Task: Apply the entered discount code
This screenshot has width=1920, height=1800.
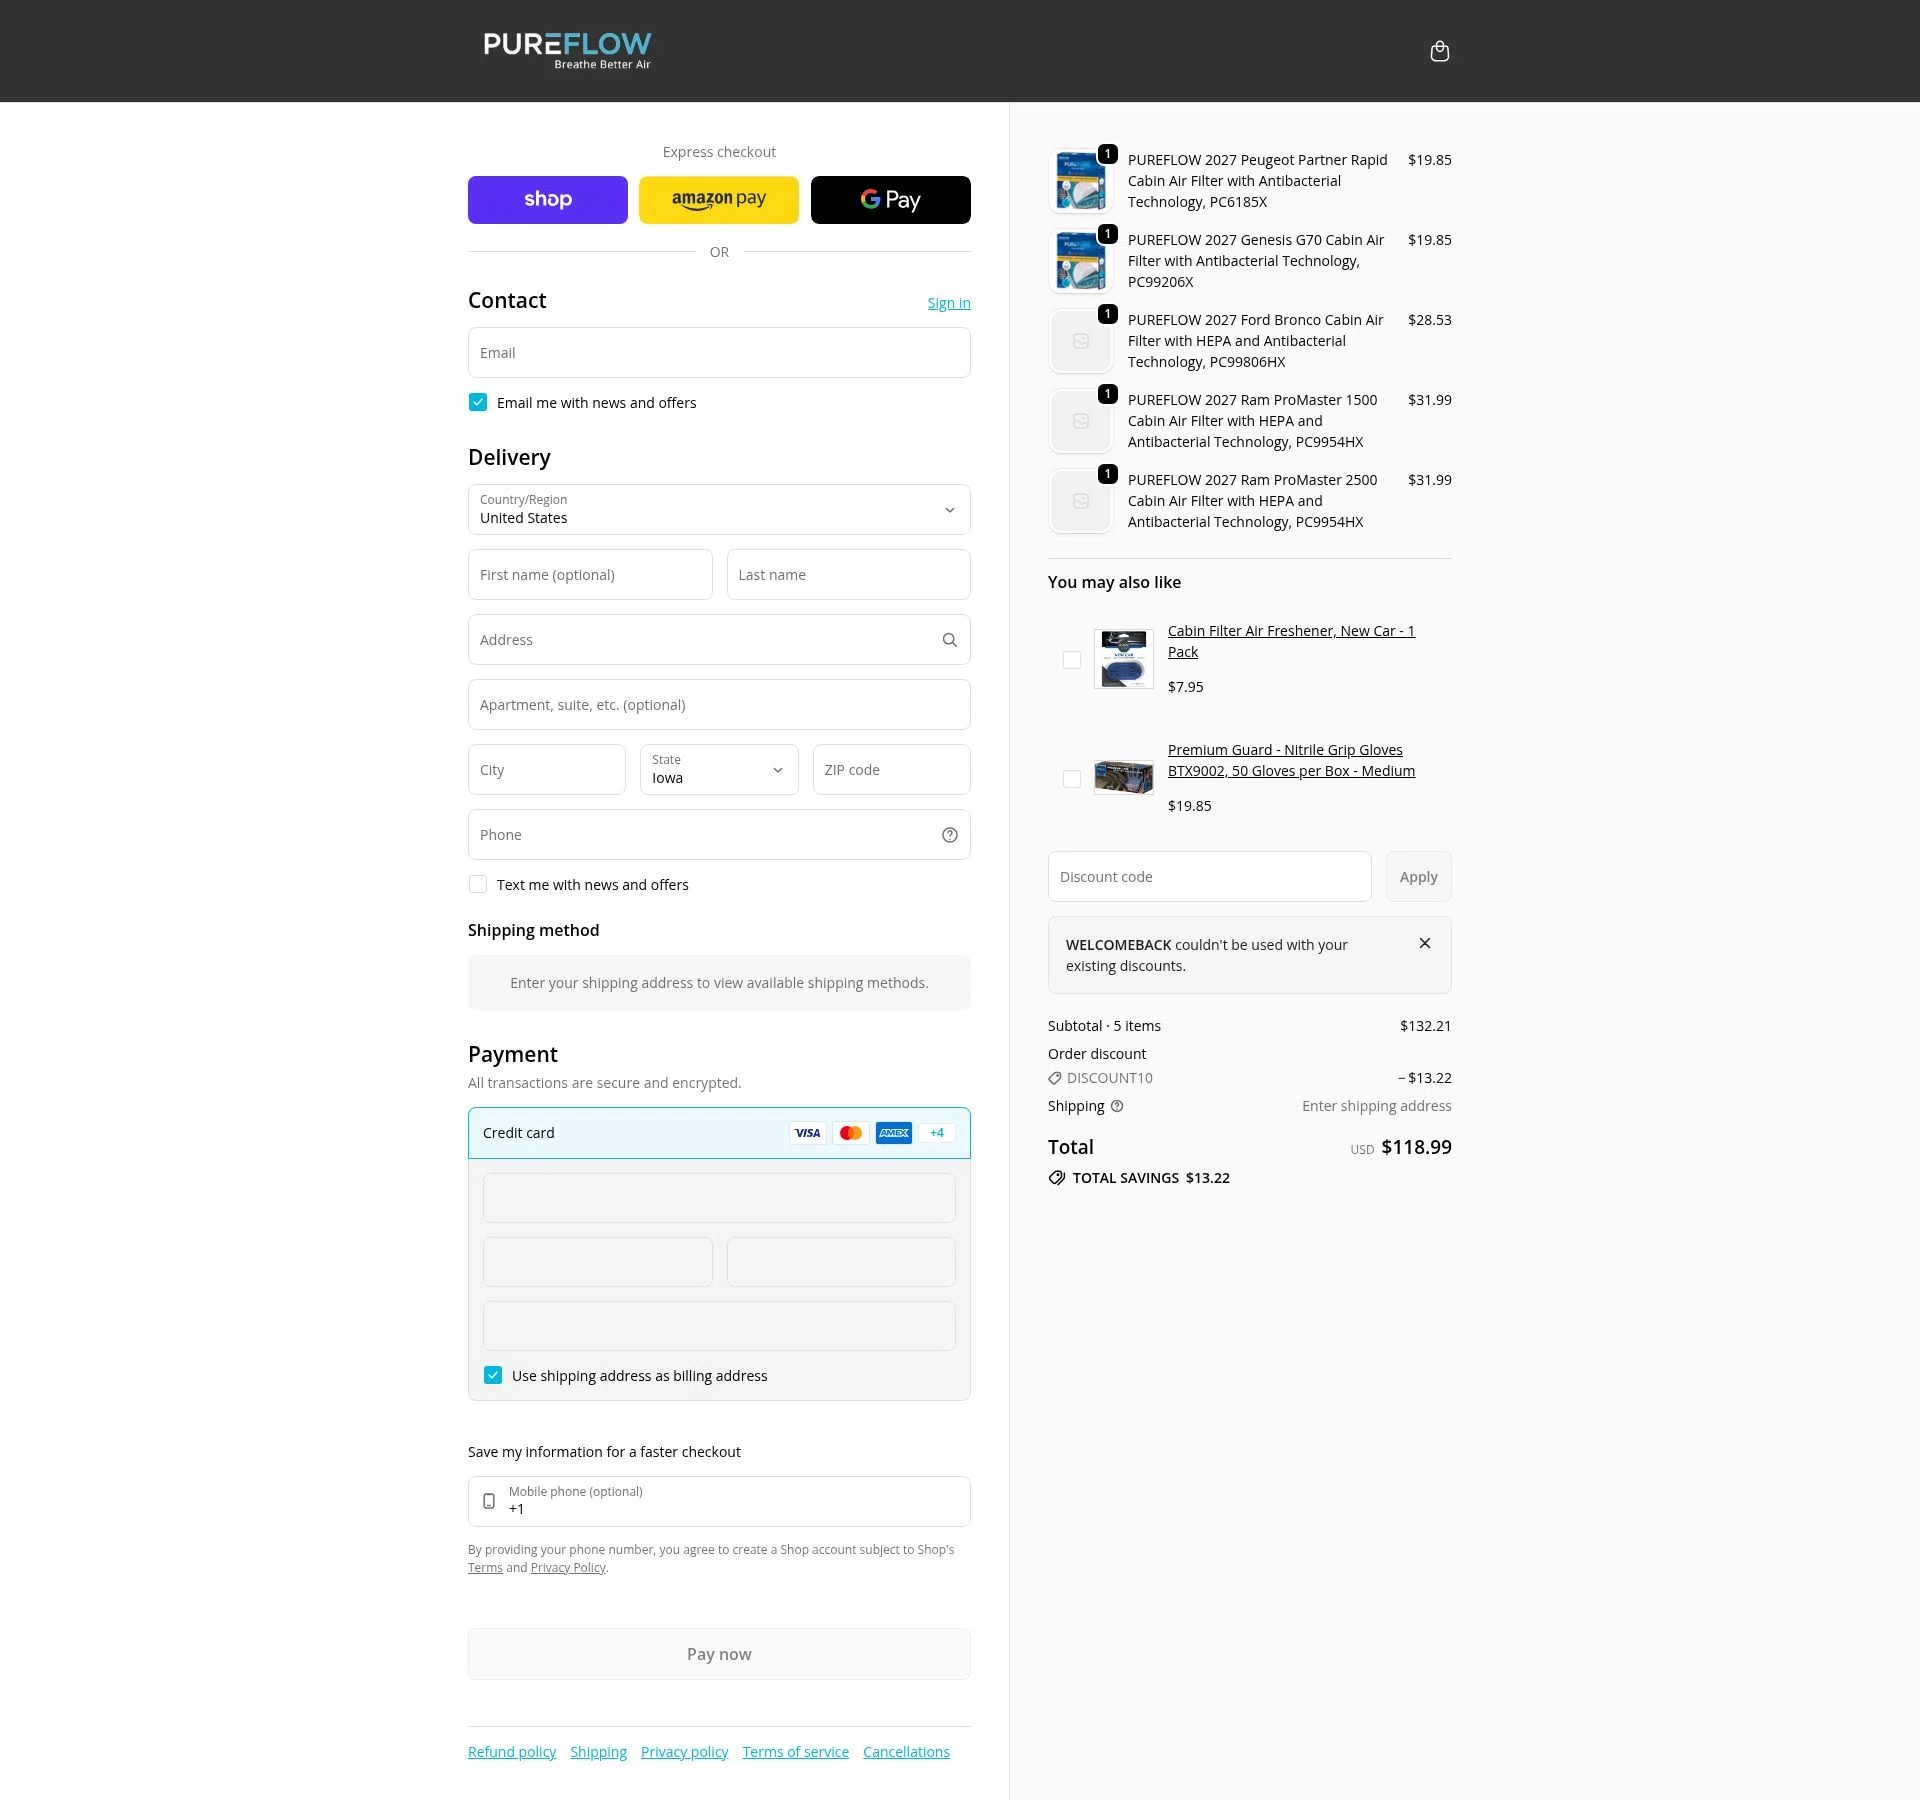Action: 1417,876
